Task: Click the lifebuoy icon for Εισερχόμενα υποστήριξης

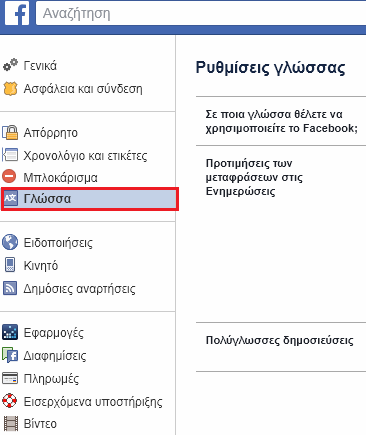Action: pyautogui.click(x=10, y=401)
